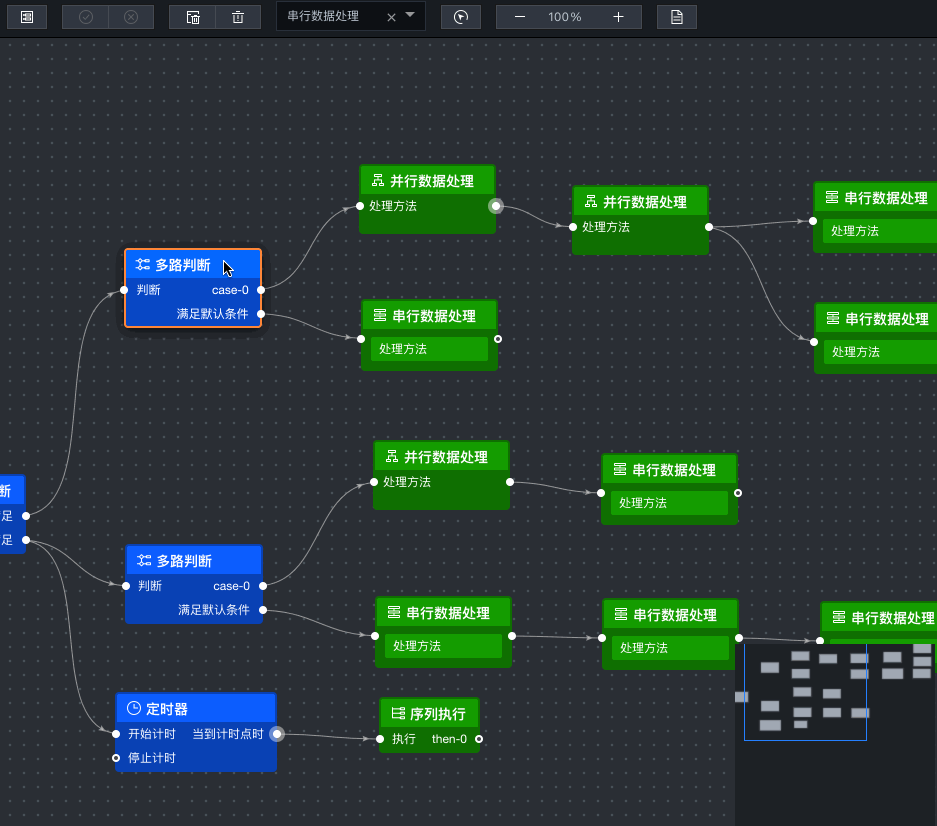Click the checkmark confirm toolbar icon
This screenshot has height=826, width=937.
tap(85, 17)
